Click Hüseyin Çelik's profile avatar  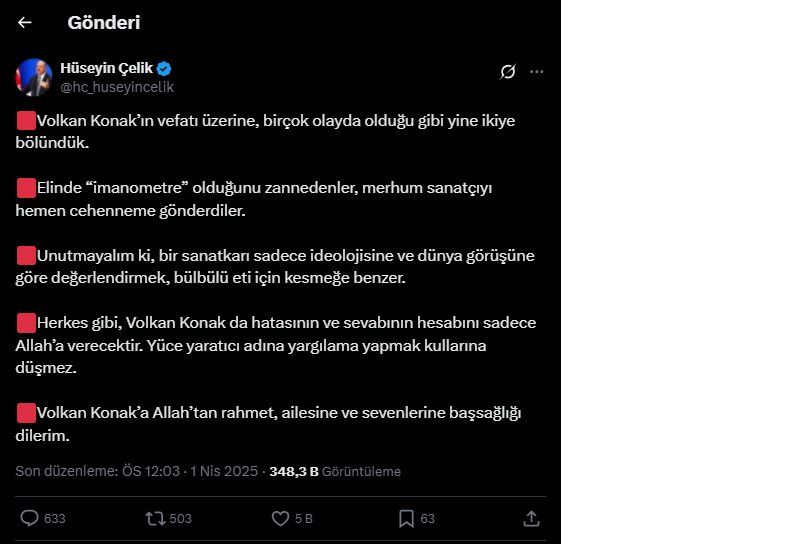coord(34,77)
